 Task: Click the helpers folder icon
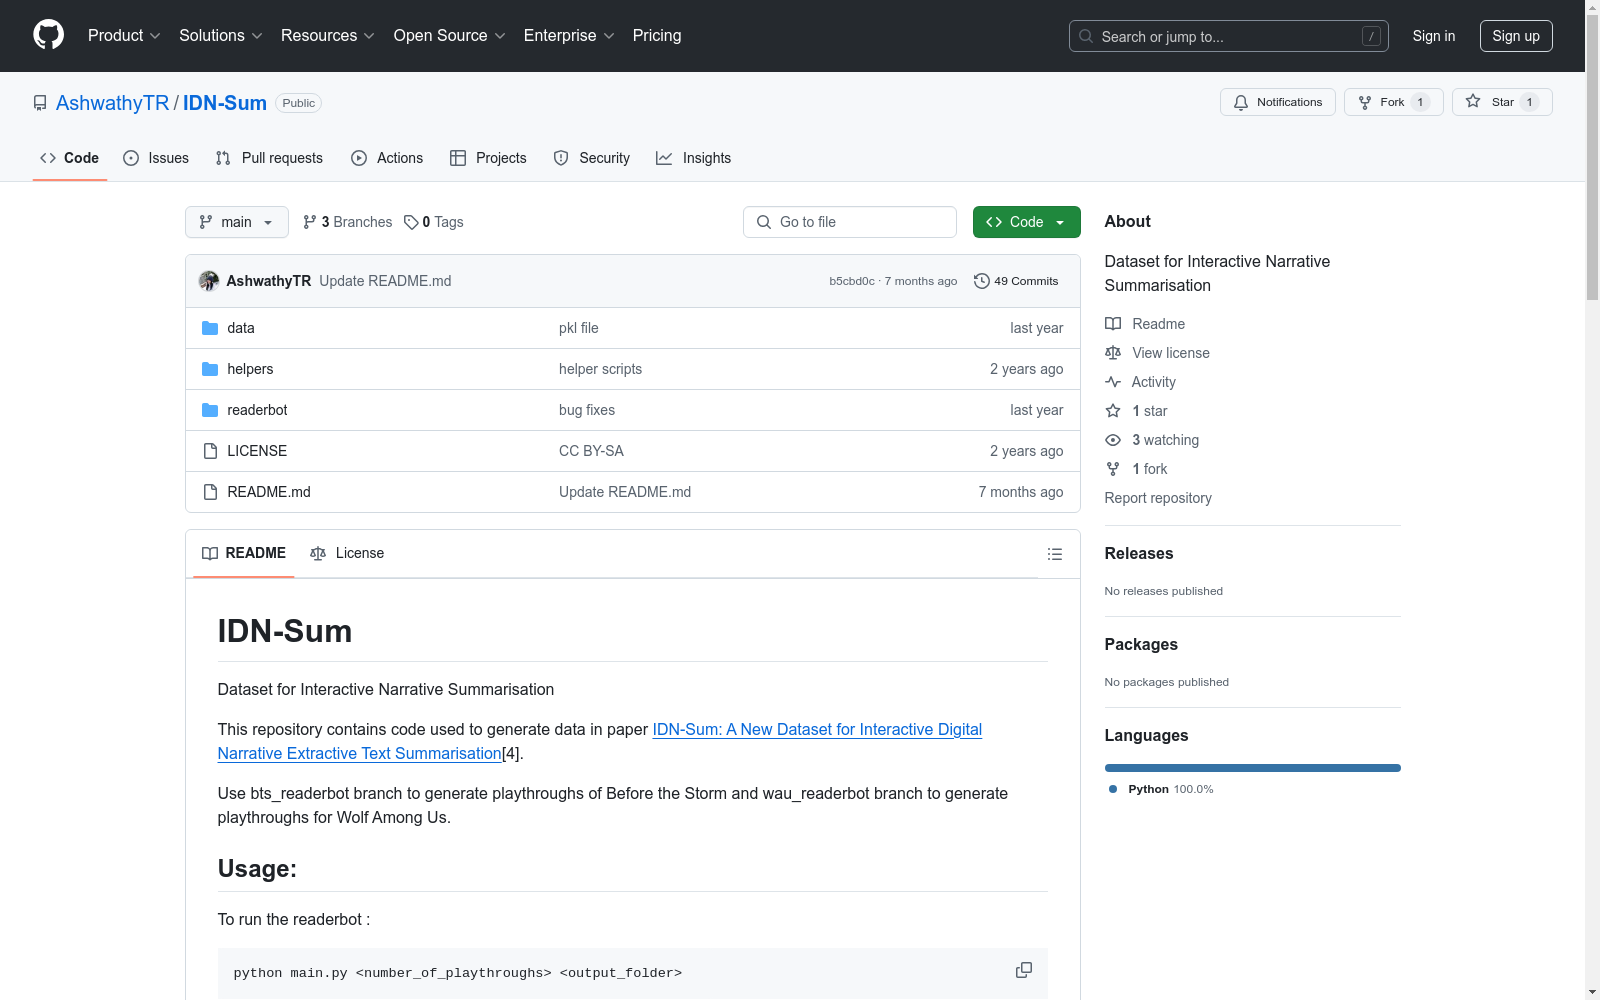click(210, 369)
